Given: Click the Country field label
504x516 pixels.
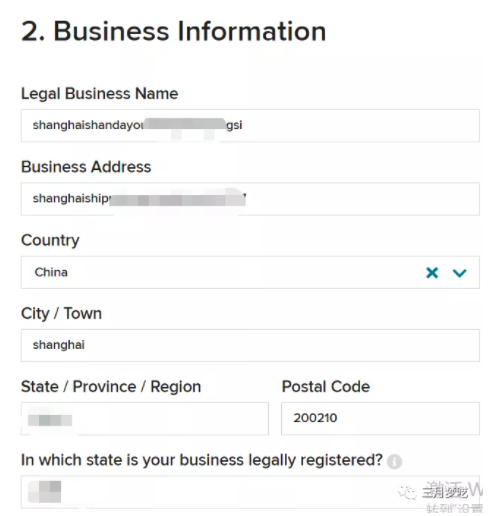Looking at the screenshot, I should [x=50, y=240].
